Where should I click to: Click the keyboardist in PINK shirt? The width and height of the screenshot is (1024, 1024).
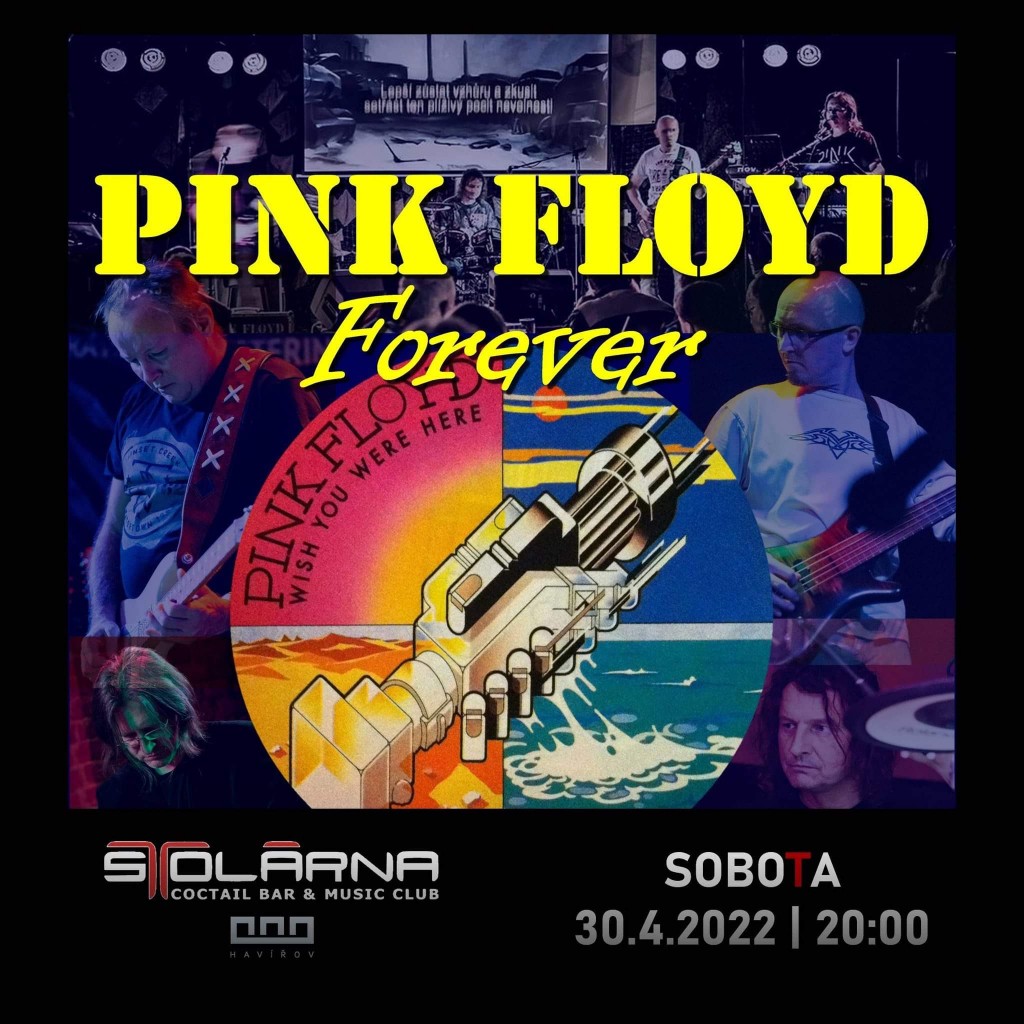842,134
